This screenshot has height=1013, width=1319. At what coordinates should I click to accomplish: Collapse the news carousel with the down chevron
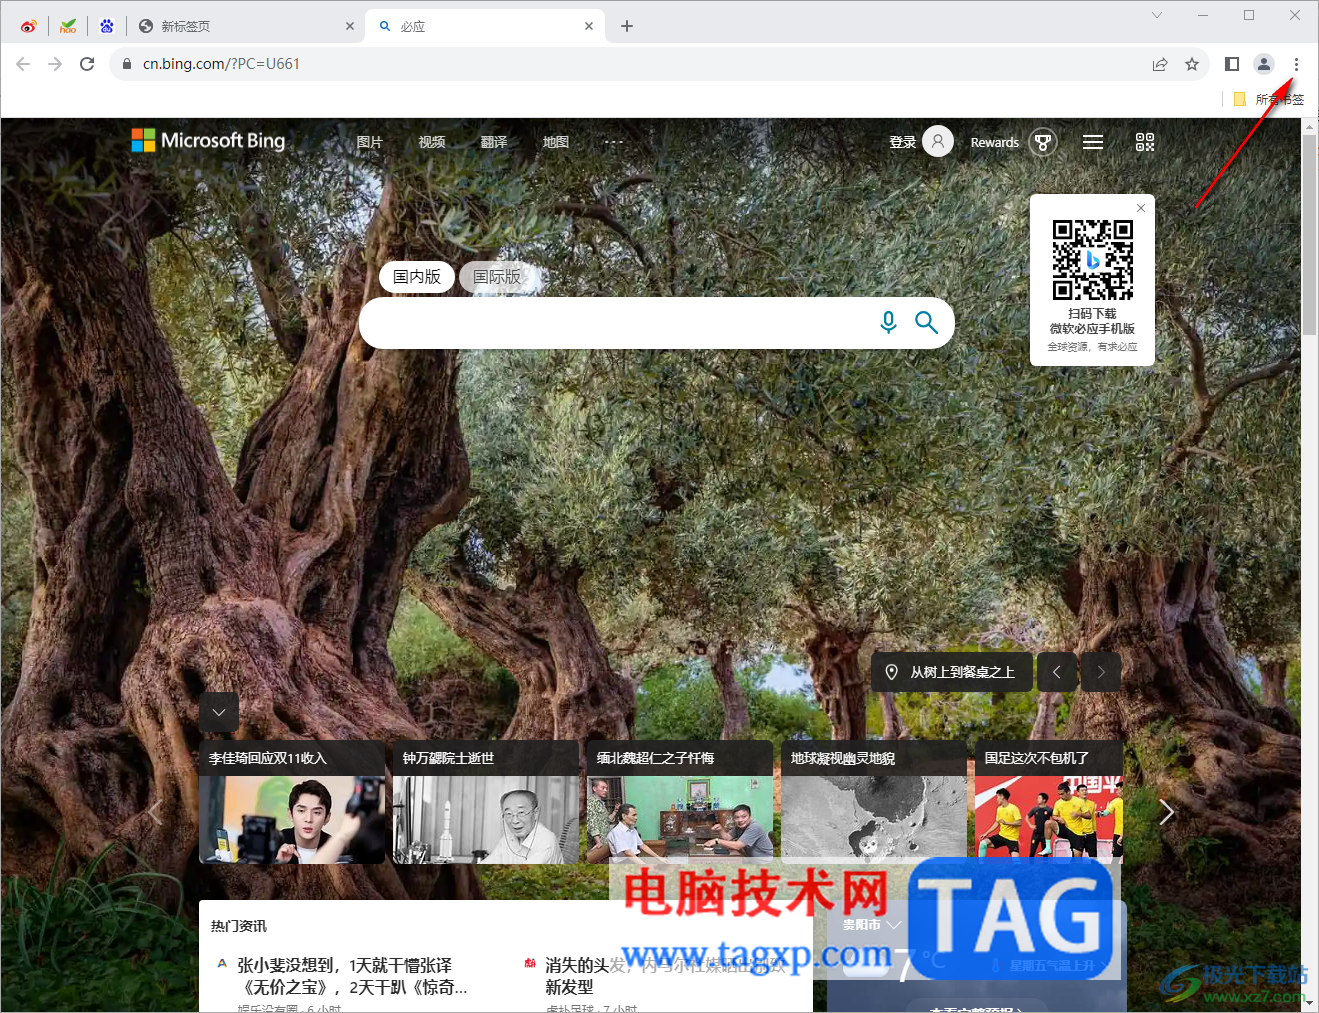[219, 712]
